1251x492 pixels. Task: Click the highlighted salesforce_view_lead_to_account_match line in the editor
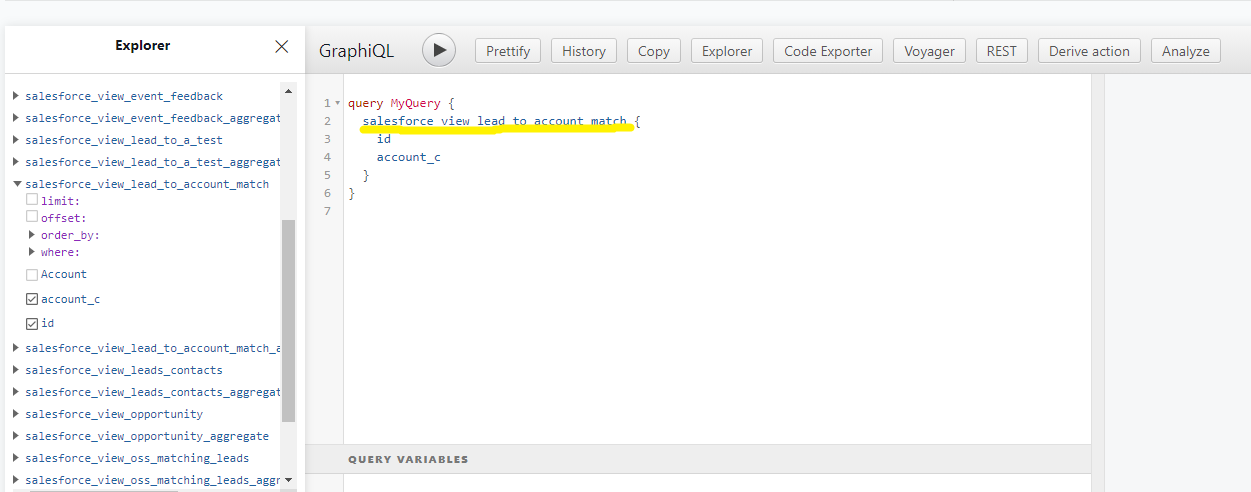click(x=495, y=121)
